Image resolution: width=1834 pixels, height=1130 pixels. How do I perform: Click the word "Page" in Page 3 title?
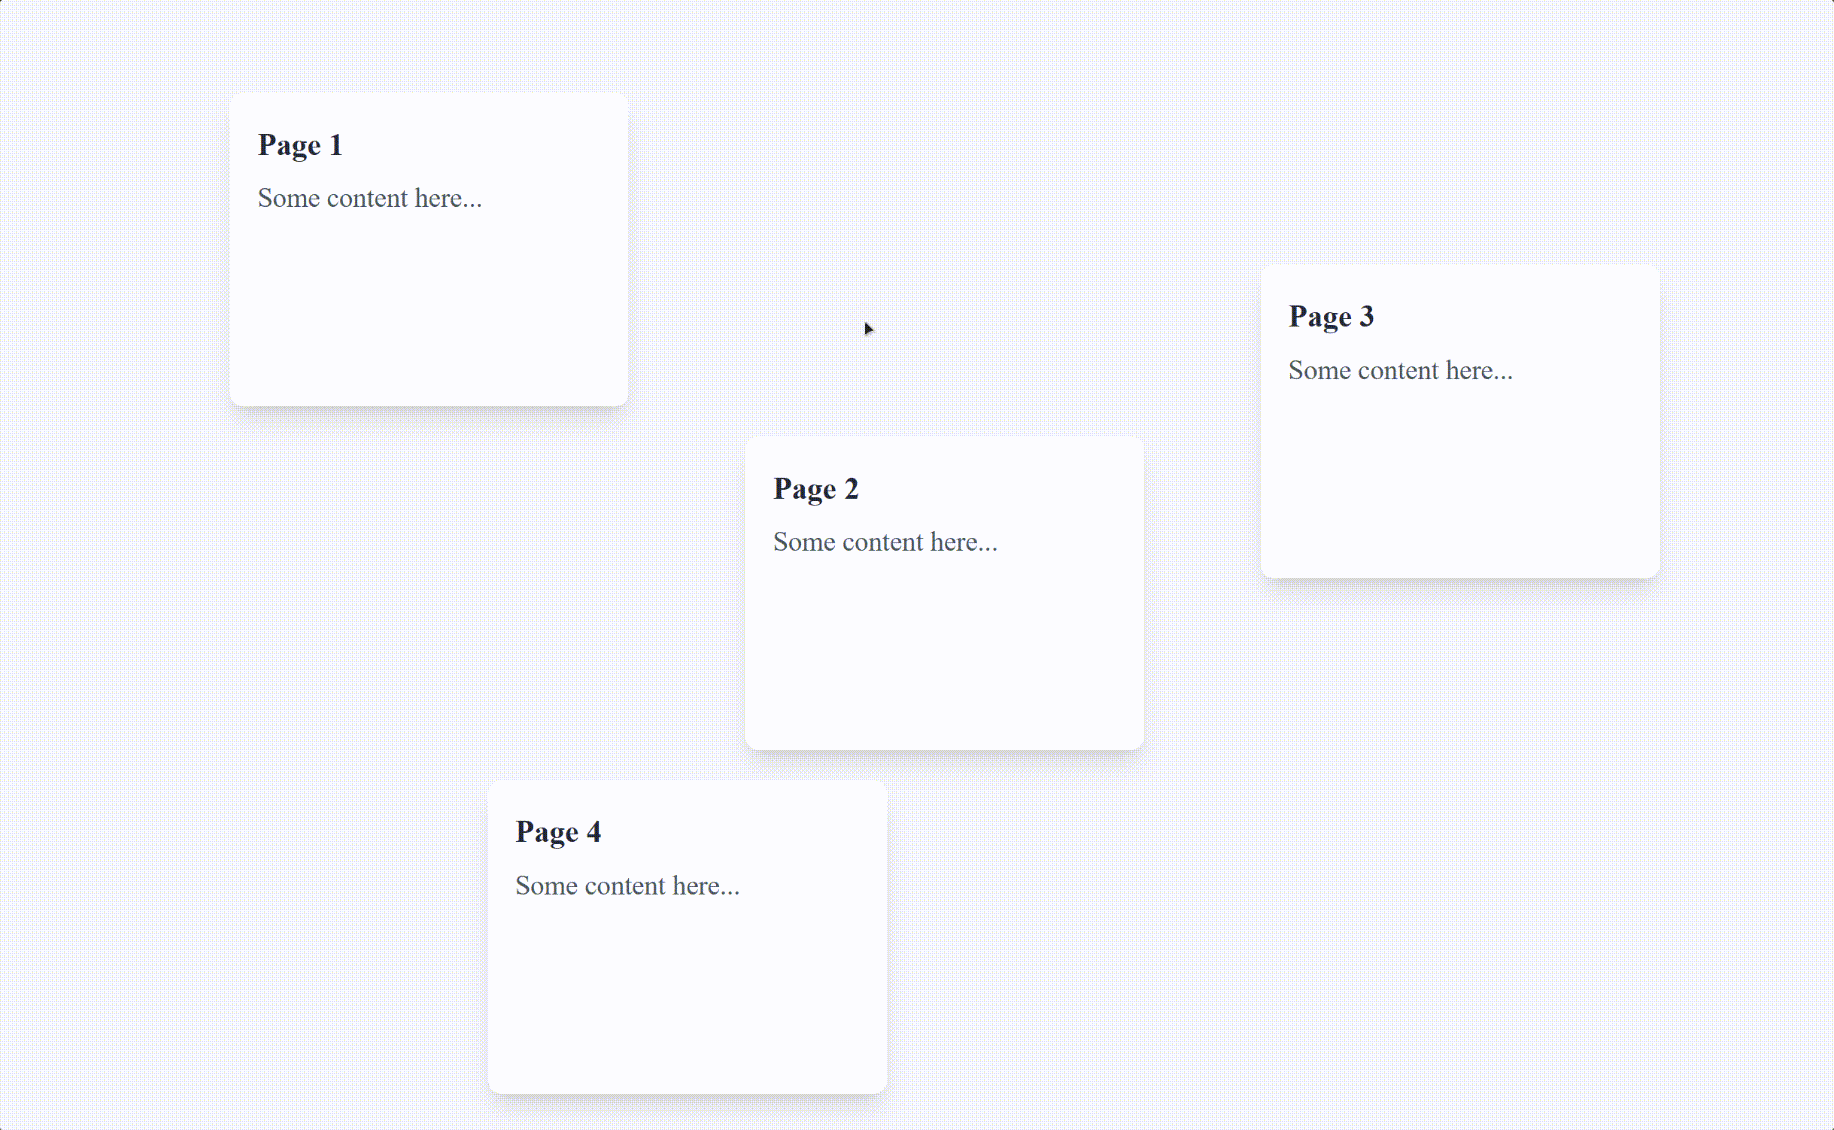tap(1320, 318)
